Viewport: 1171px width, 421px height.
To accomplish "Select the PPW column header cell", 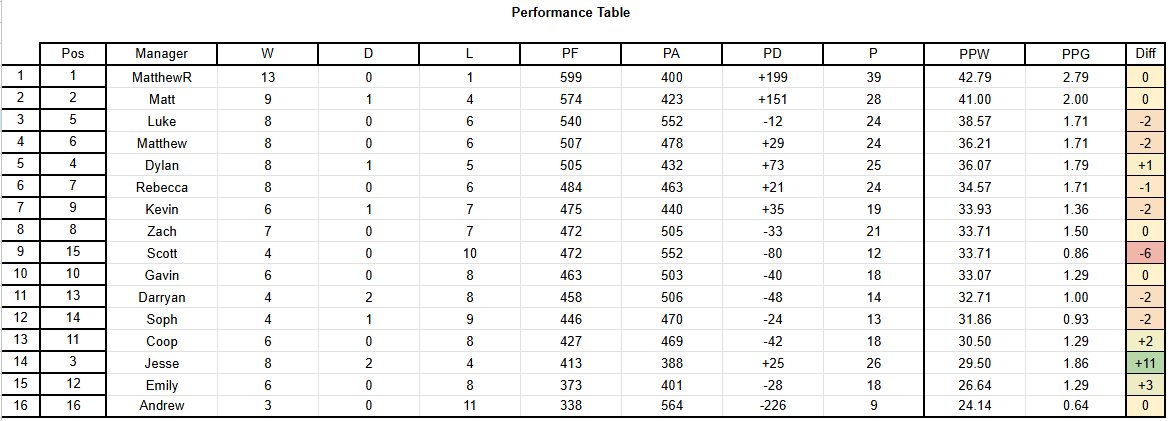I will click(974, 54).
